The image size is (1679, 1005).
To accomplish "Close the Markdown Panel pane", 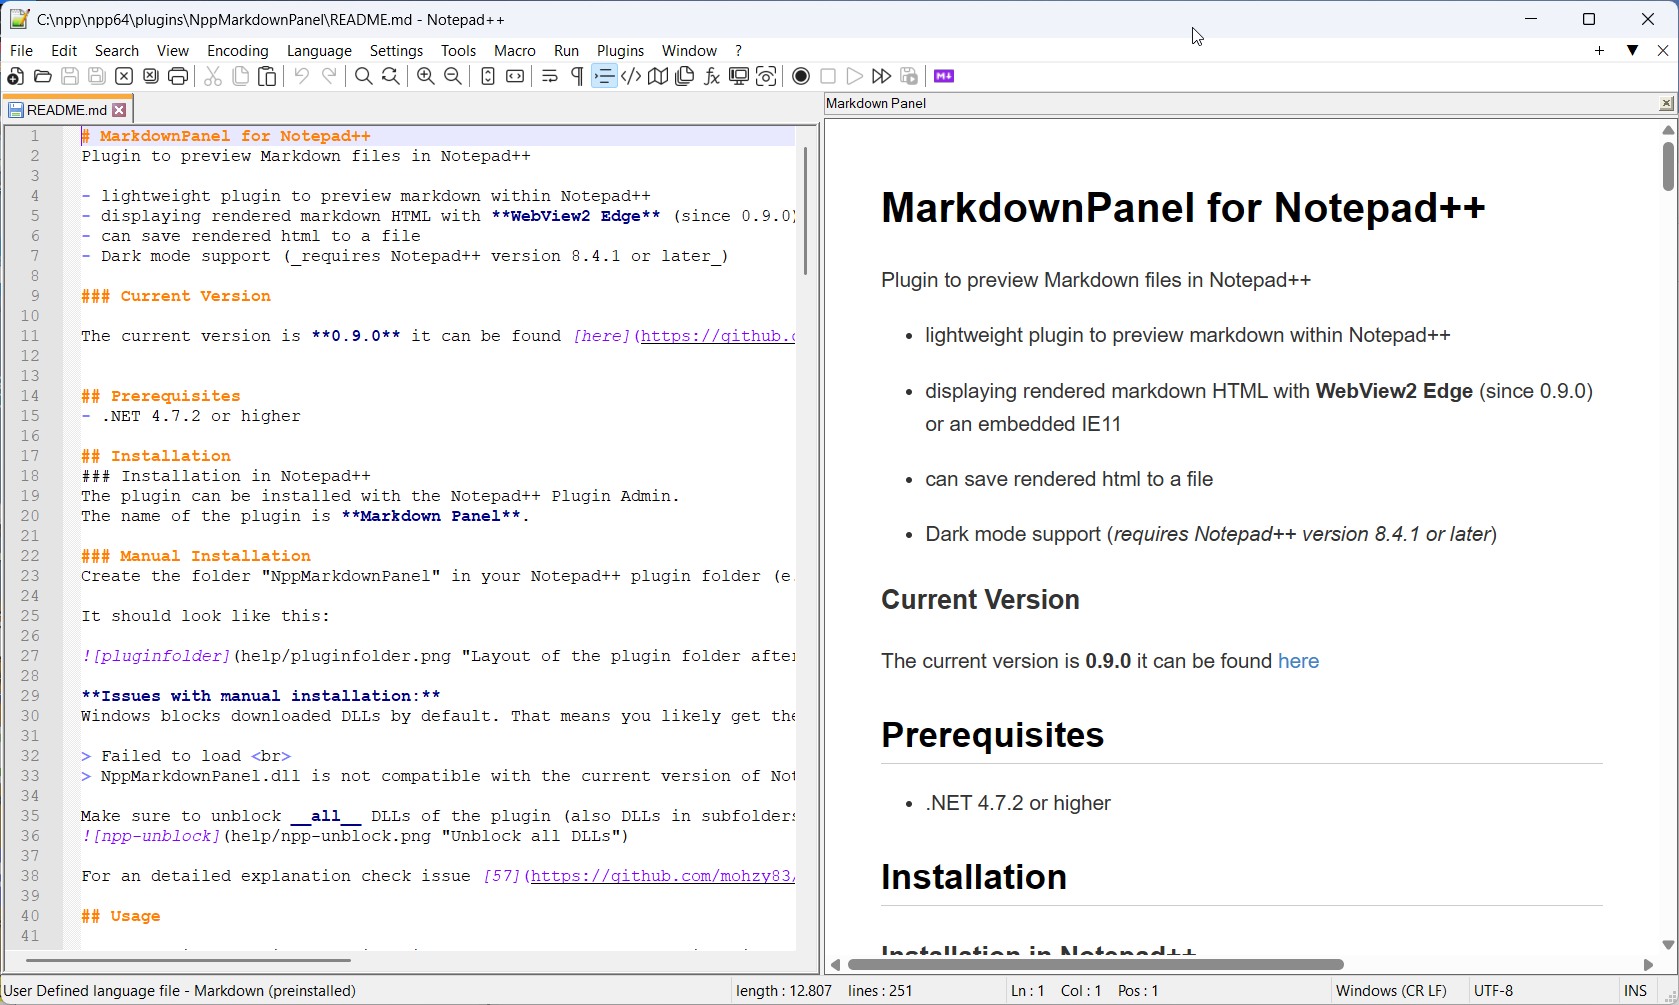I will pyautogui.click(x=1666, y=103).
